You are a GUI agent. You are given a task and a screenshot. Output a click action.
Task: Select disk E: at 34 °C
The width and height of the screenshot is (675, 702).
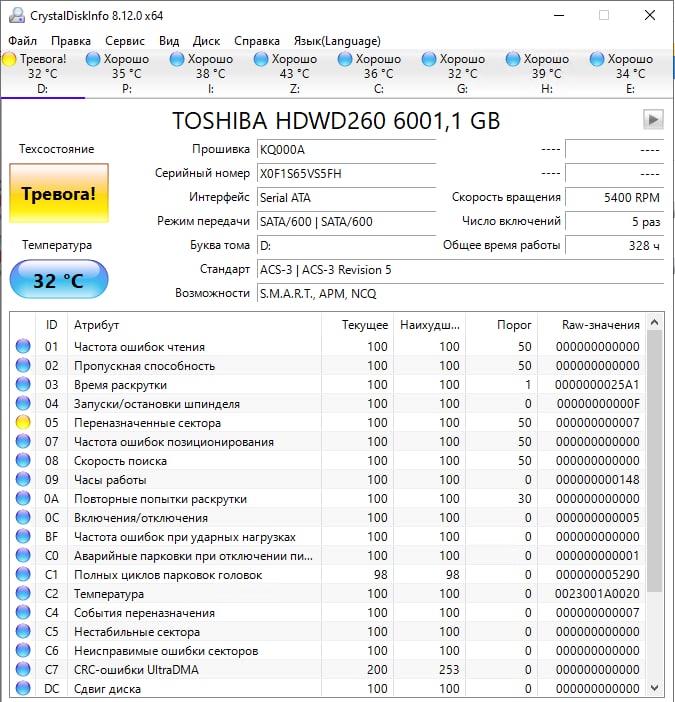tap(630, 73)
